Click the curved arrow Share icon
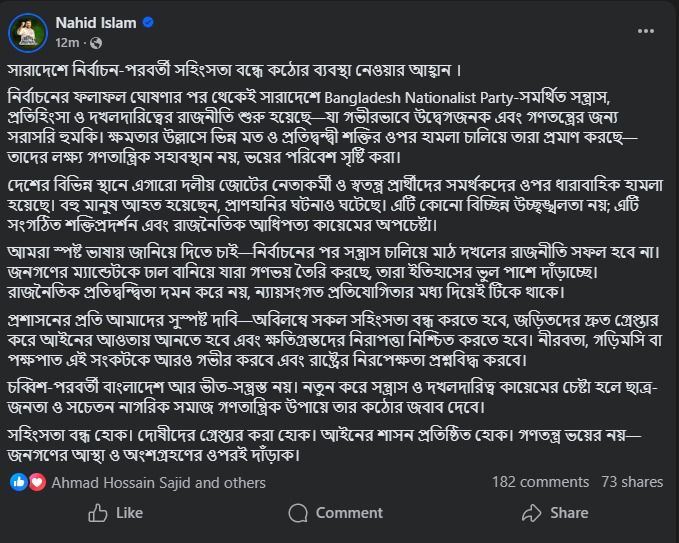 tap(532, 513)
